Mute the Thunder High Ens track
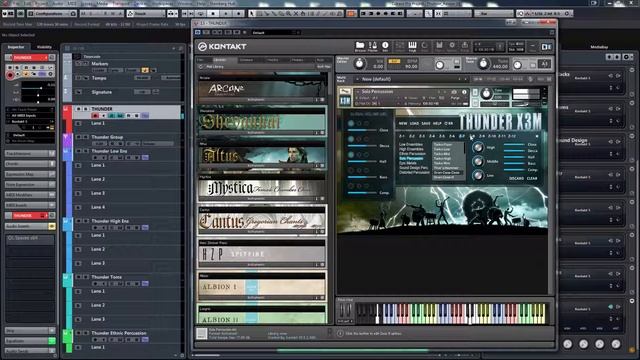Image resolution: width=640 pixels, height=360 pixels. (x=79, y=221)
